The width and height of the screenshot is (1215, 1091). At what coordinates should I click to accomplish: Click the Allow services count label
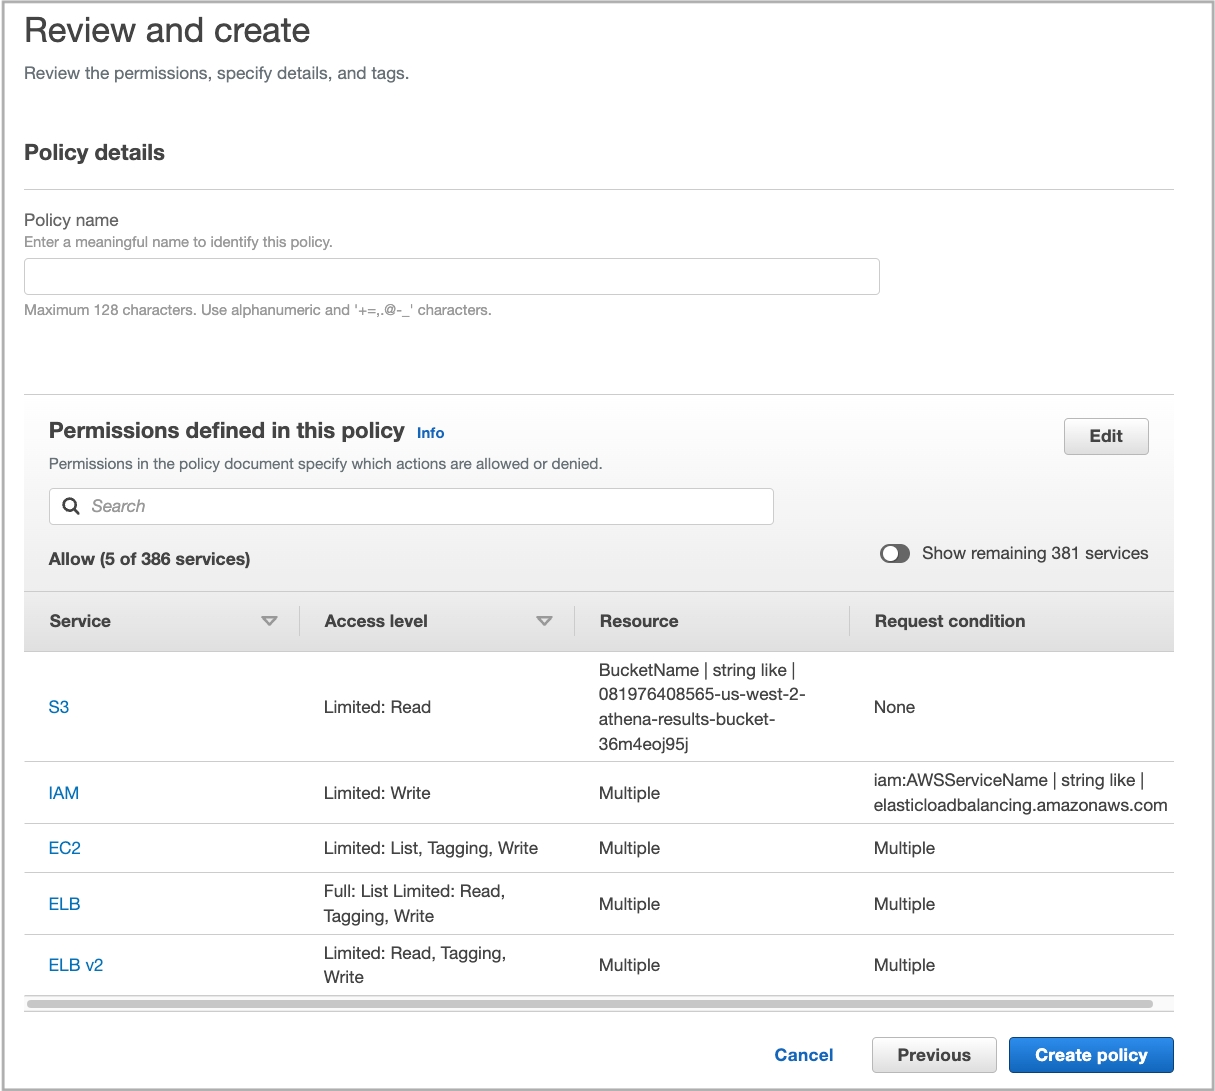click(149, 559)
